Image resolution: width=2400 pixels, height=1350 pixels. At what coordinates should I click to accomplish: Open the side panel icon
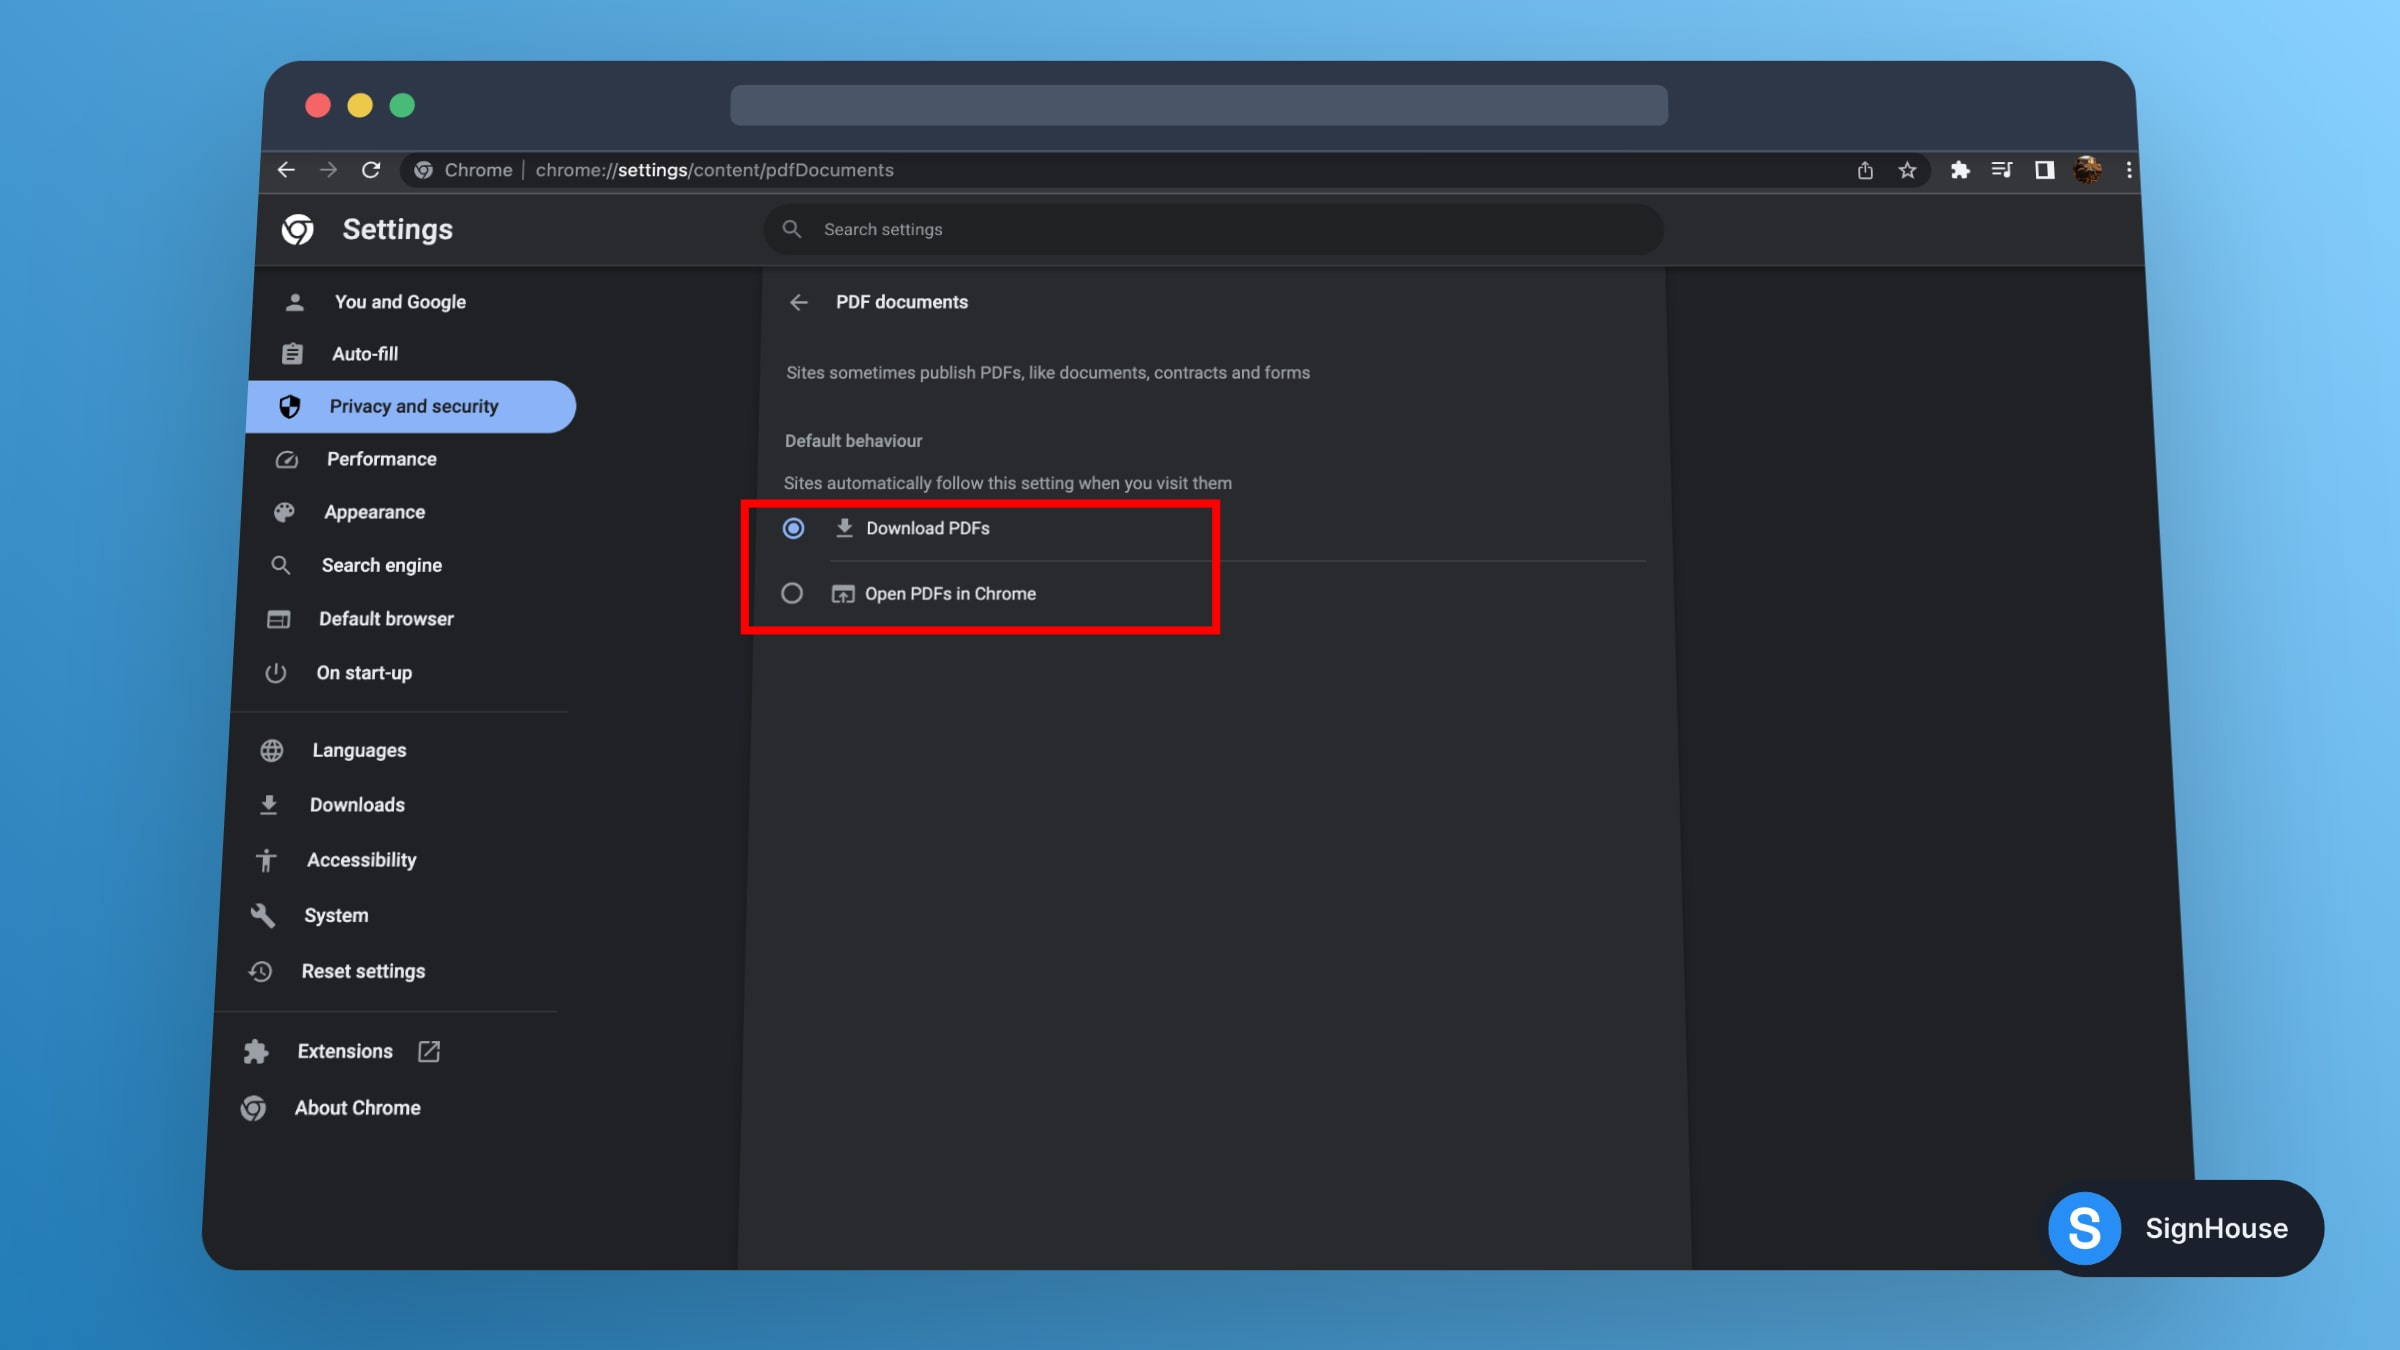coord(2044,170)
